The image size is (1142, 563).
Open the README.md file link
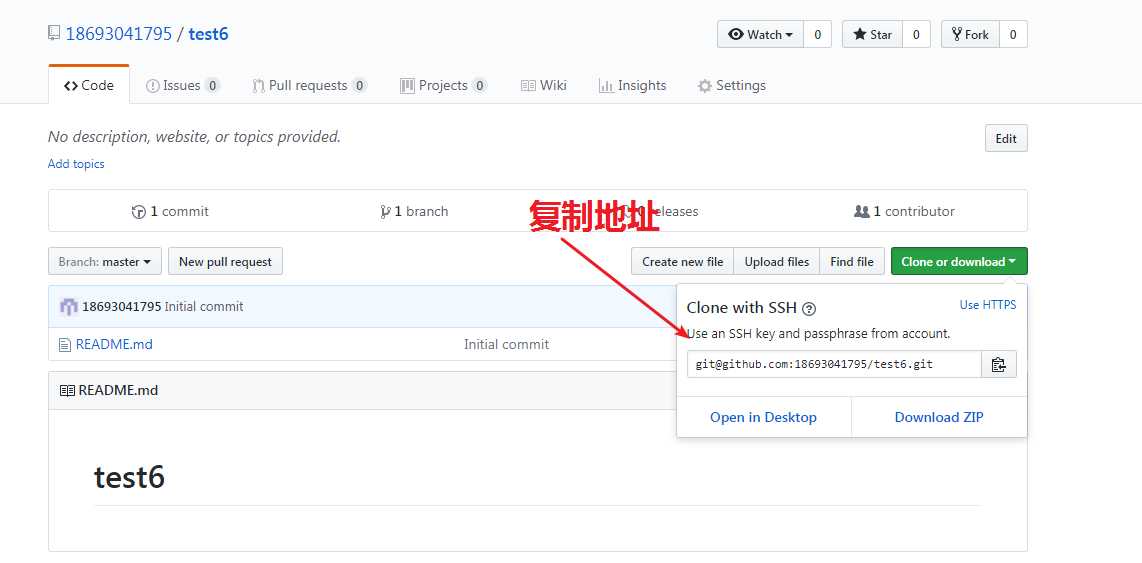114,345
